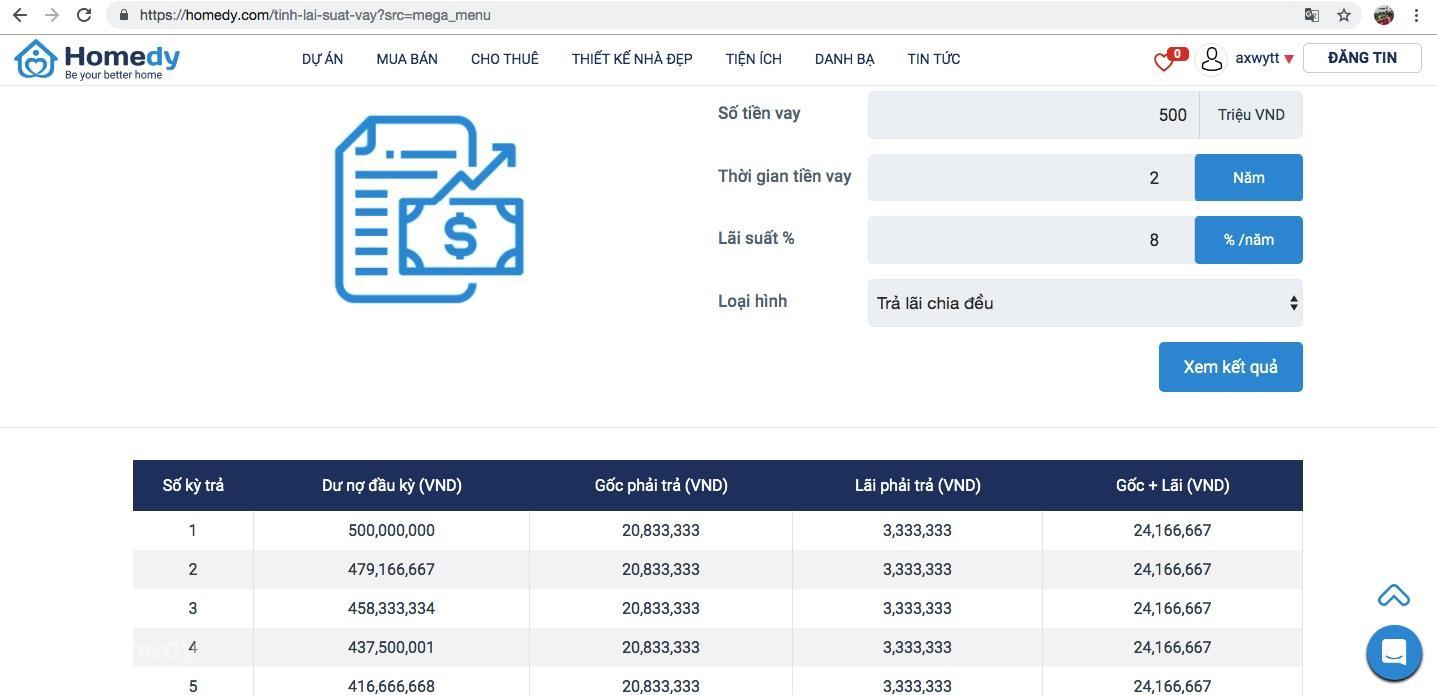Toggle the Năm time unit button
1437x695 pixels.
(x=1248, y=177)
